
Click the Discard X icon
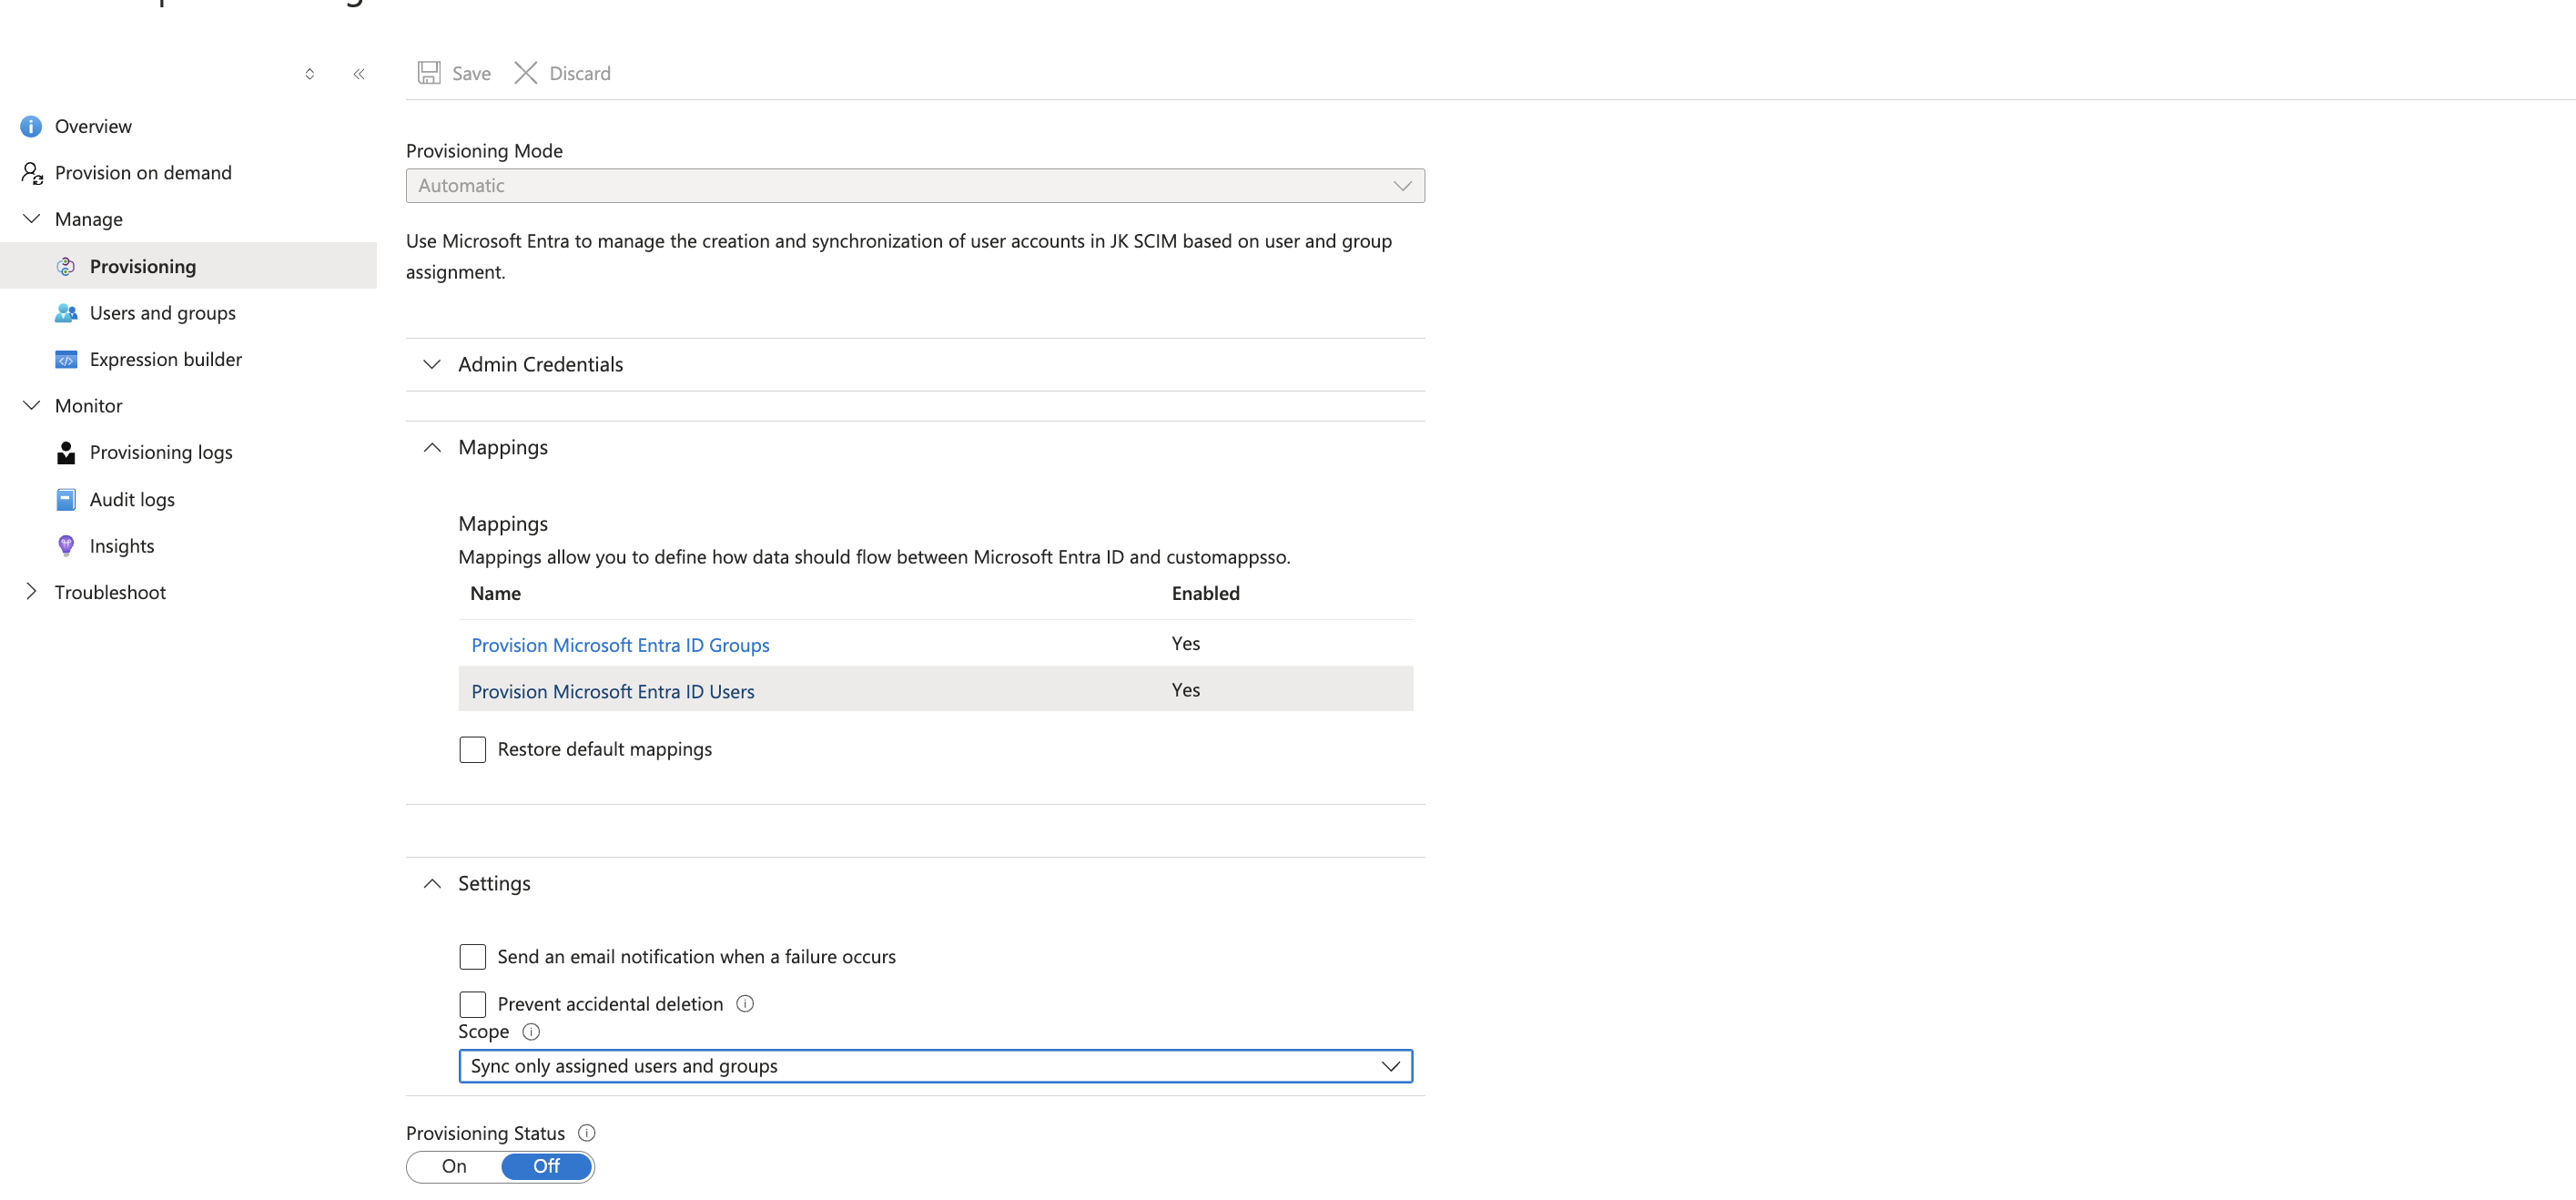[526, 73]
